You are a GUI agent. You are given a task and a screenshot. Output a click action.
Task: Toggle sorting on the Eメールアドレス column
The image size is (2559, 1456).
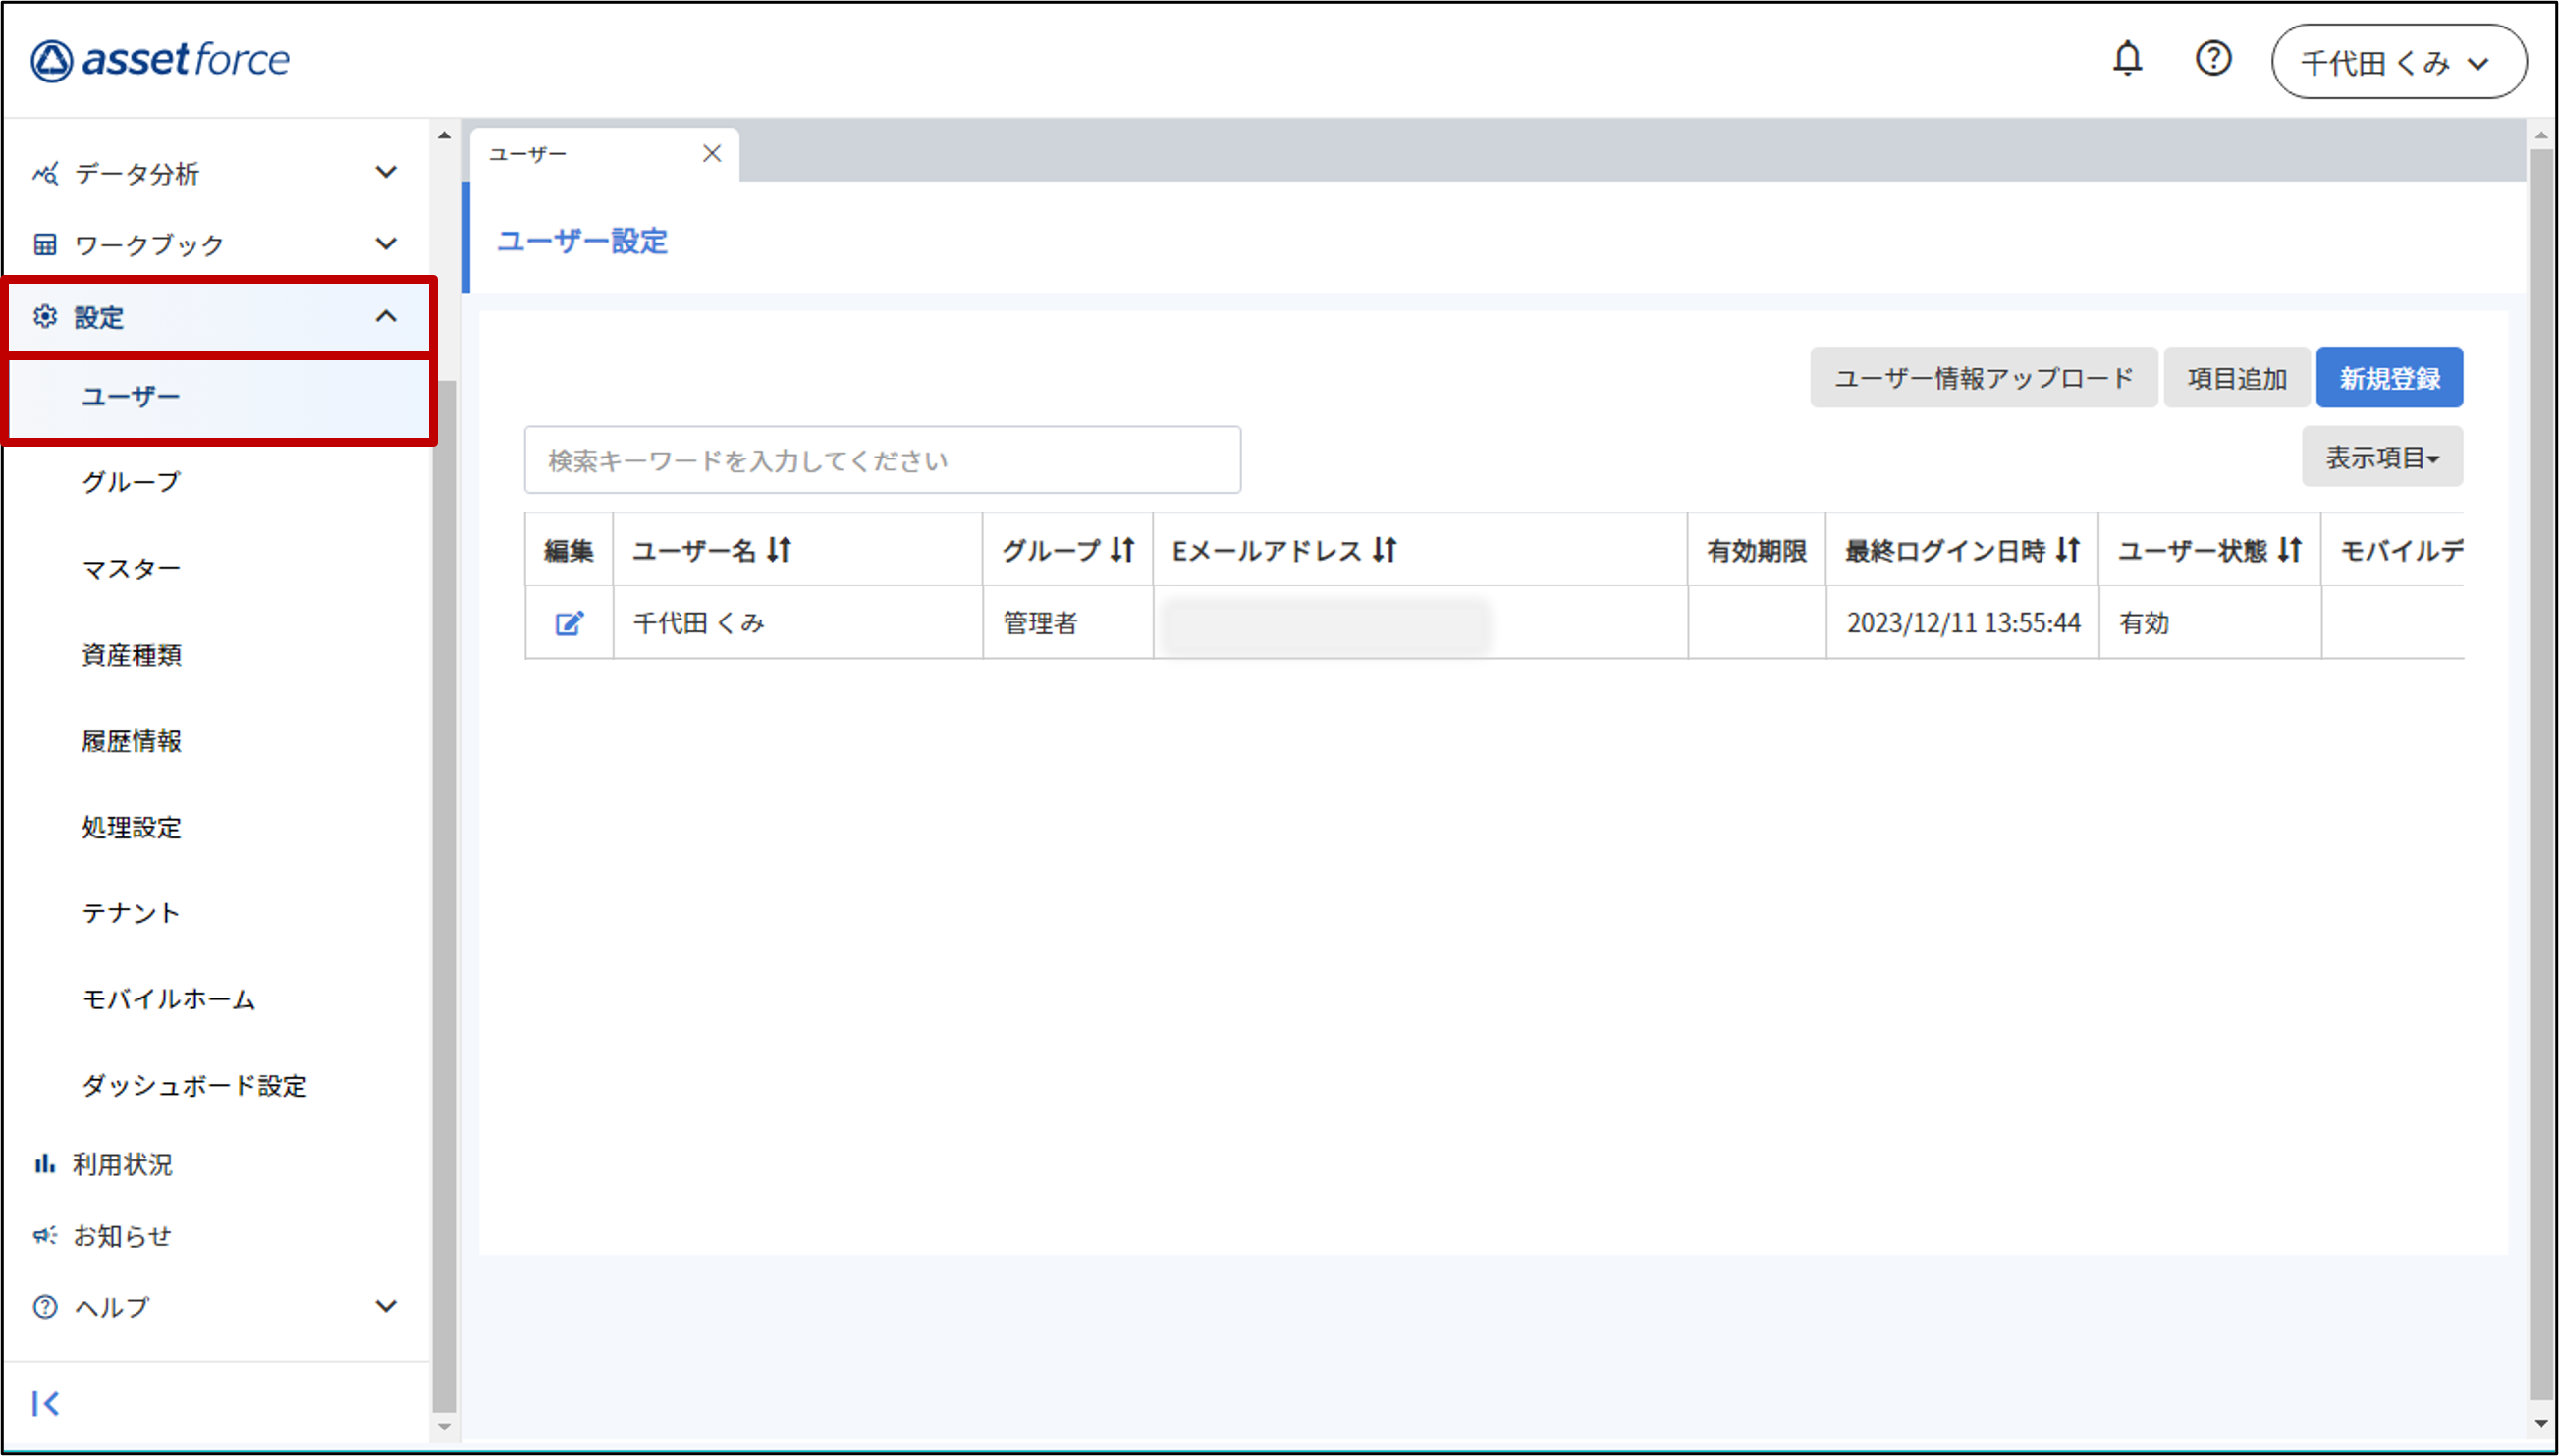click(x=1385, y=549)
